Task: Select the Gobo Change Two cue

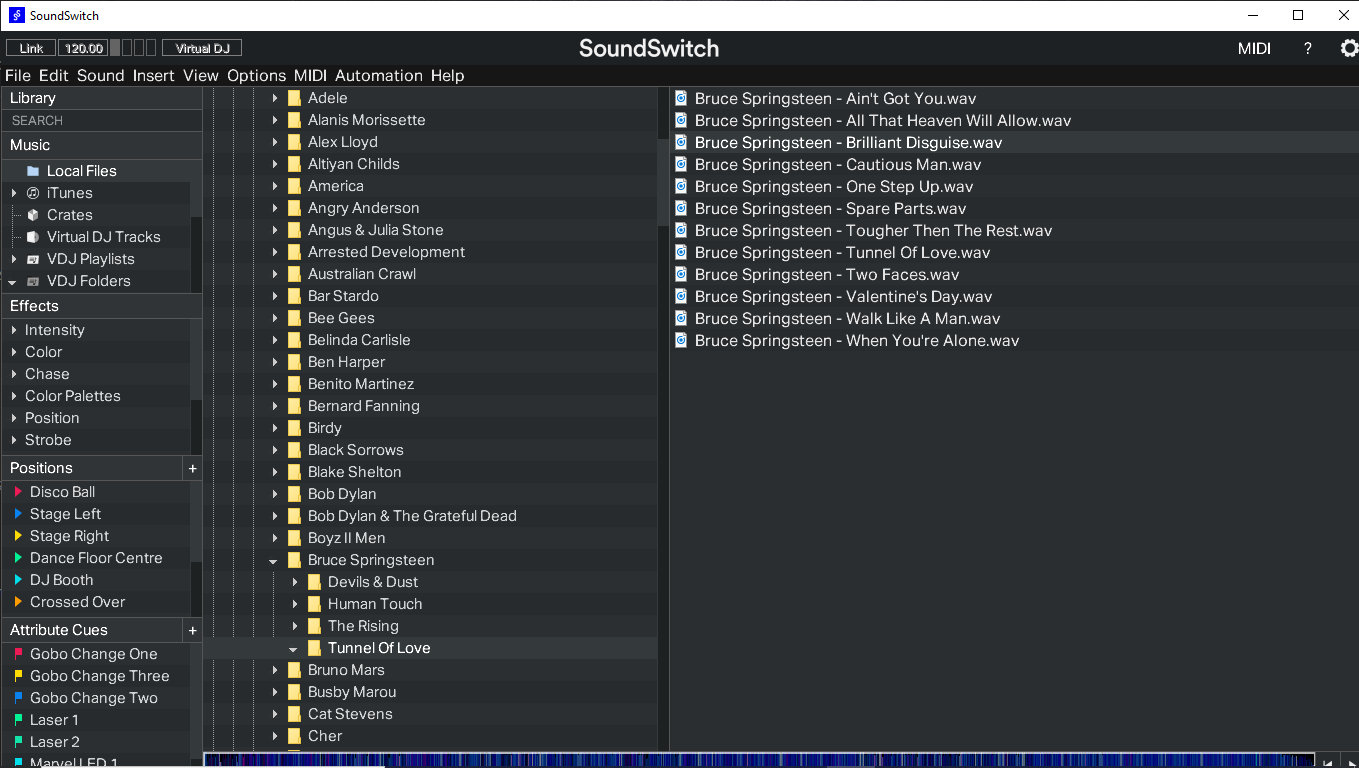Action: point(94,698)
